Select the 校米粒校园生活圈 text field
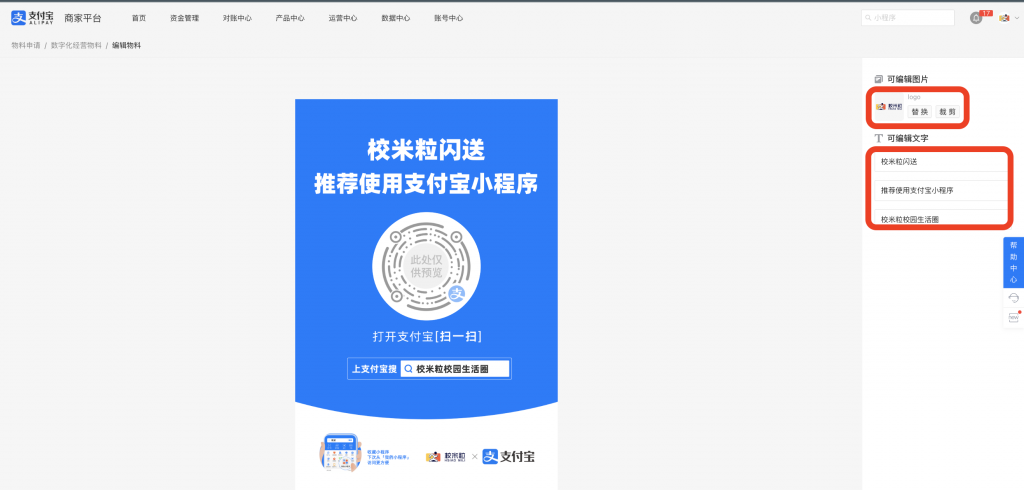The height and width of the screenshot is (490, 1024). (x=940, y=219)
